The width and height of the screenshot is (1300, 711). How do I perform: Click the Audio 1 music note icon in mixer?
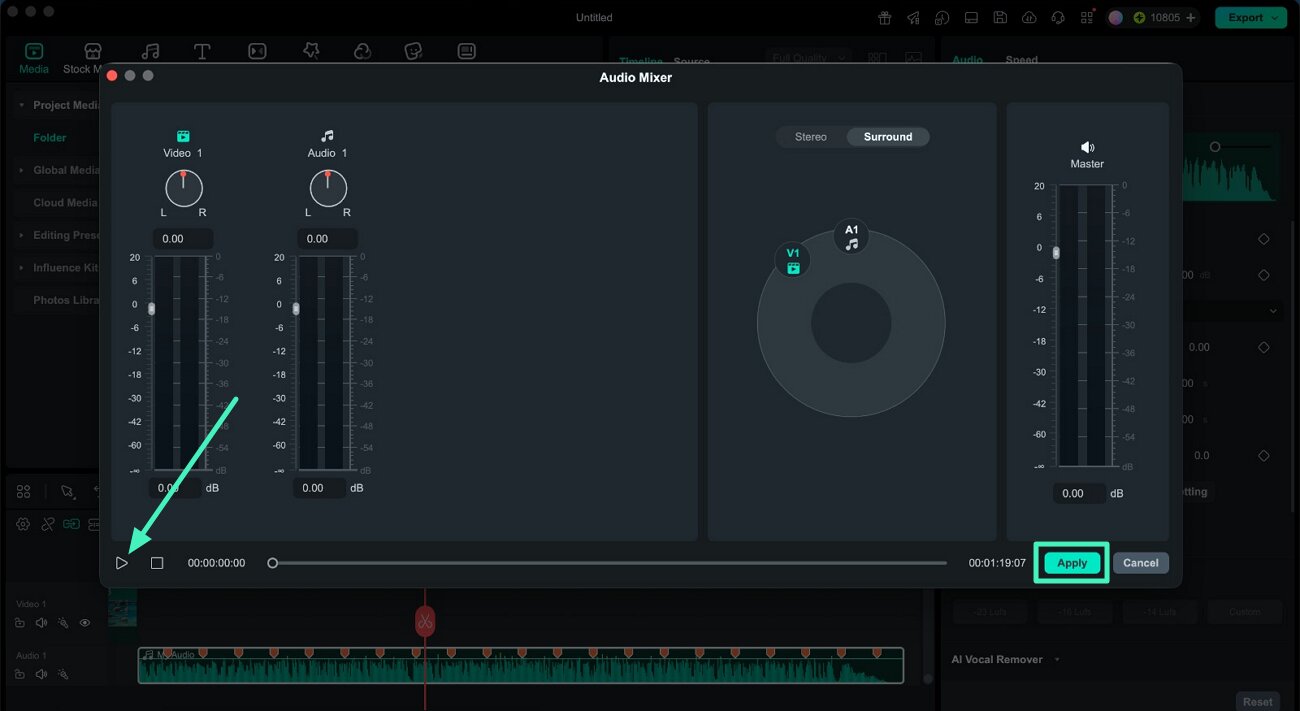coord(328,136)
